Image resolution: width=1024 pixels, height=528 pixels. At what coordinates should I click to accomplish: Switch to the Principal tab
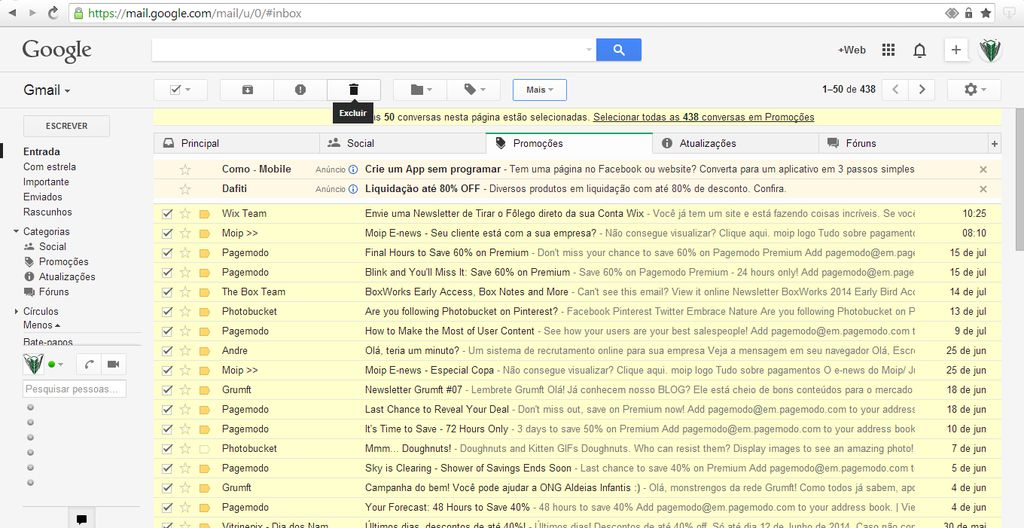[x=236, y=143]
